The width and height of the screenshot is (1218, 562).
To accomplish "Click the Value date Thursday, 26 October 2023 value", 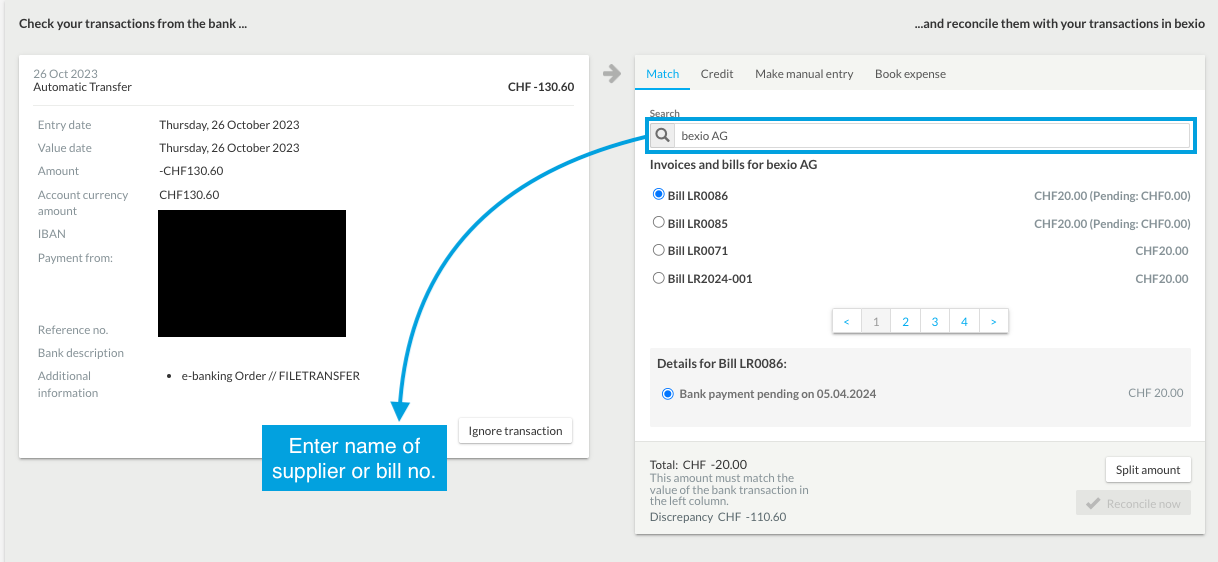I will (x=229, y=148).
